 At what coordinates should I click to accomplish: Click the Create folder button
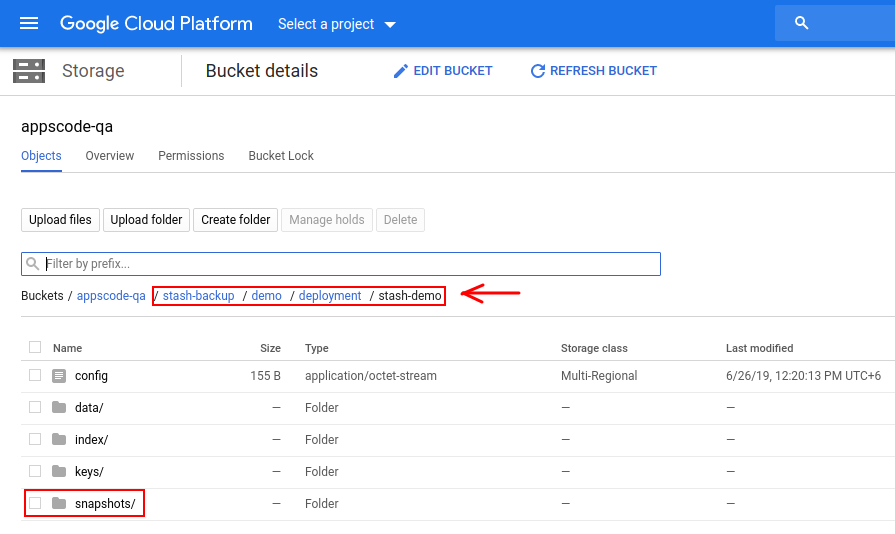point(235,220)
